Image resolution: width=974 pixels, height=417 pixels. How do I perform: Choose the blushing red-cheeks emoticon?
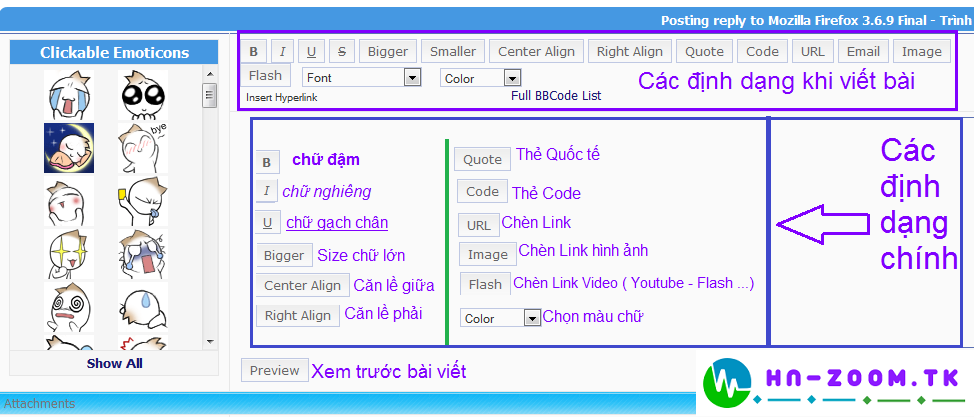tap(69, 201)
